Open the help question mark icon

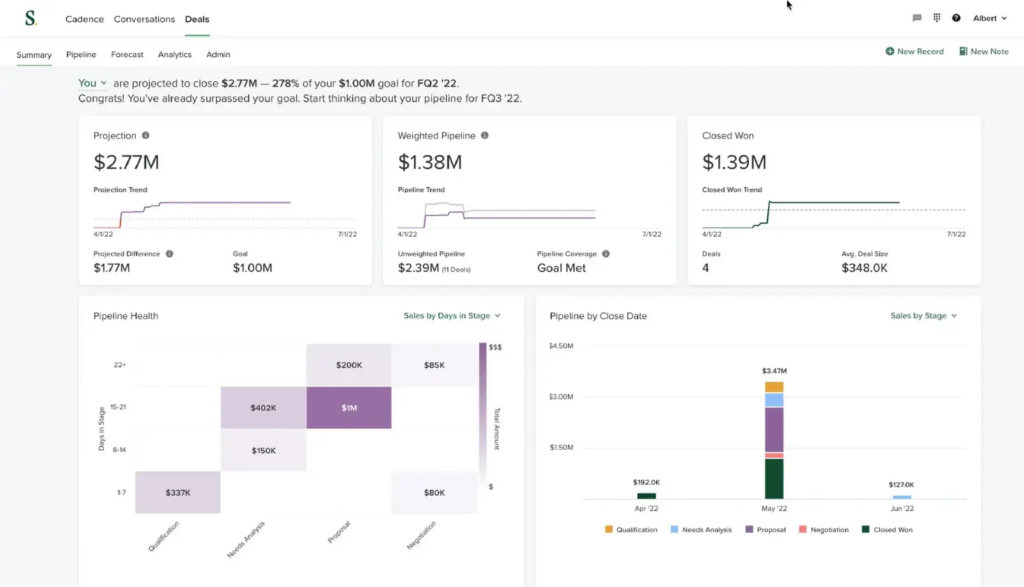pyautogui.click(x=956, y=18)
